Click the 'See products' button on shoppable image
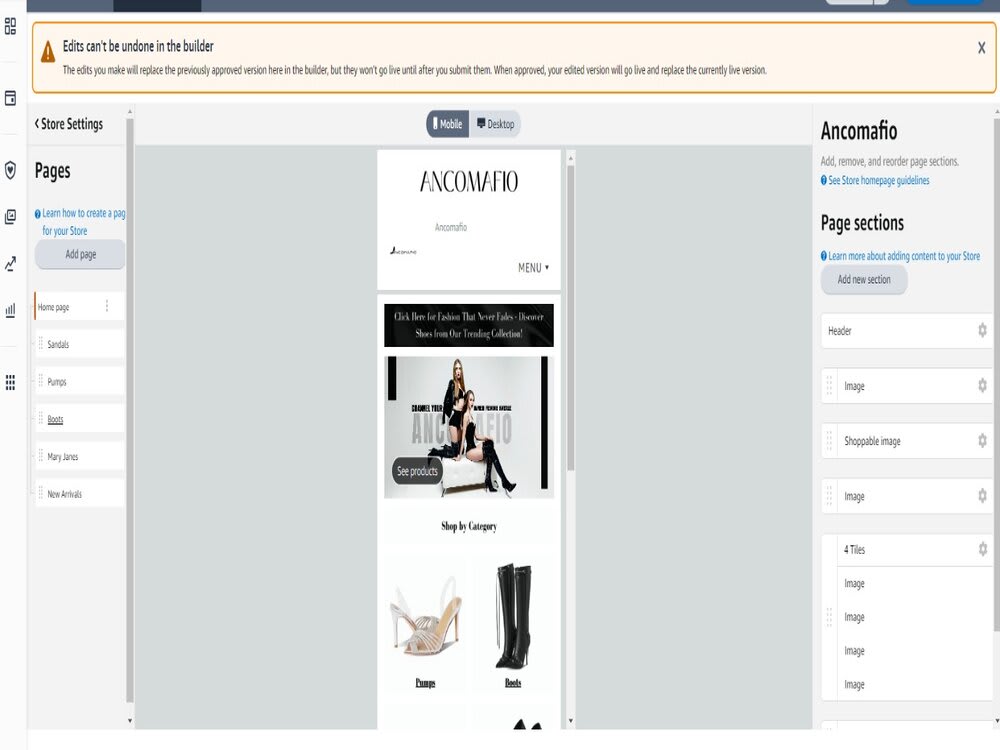The width and height of the screenshot is (1000, 750). tap(417, 471)
